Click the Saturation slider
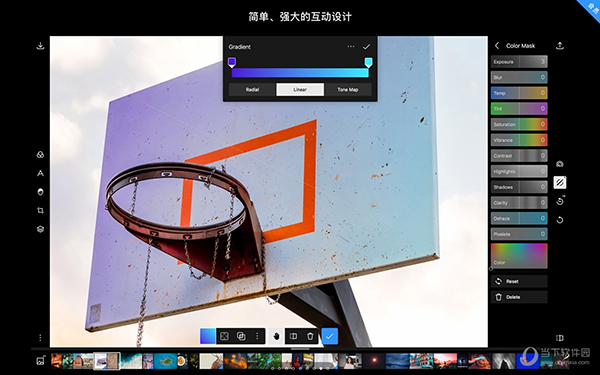 pyautogui.click(x=519, y=124)
